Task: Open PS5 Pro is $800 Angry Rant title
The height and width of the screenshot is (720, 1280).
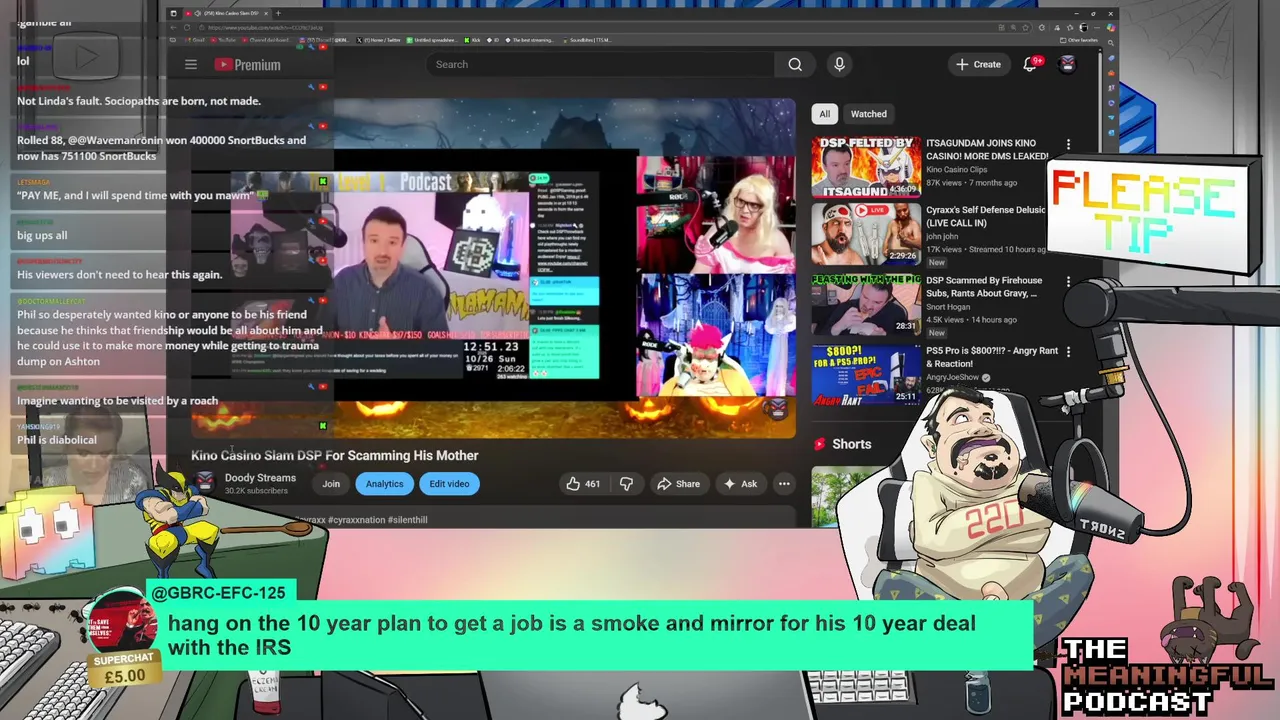Action: point(992,357)
